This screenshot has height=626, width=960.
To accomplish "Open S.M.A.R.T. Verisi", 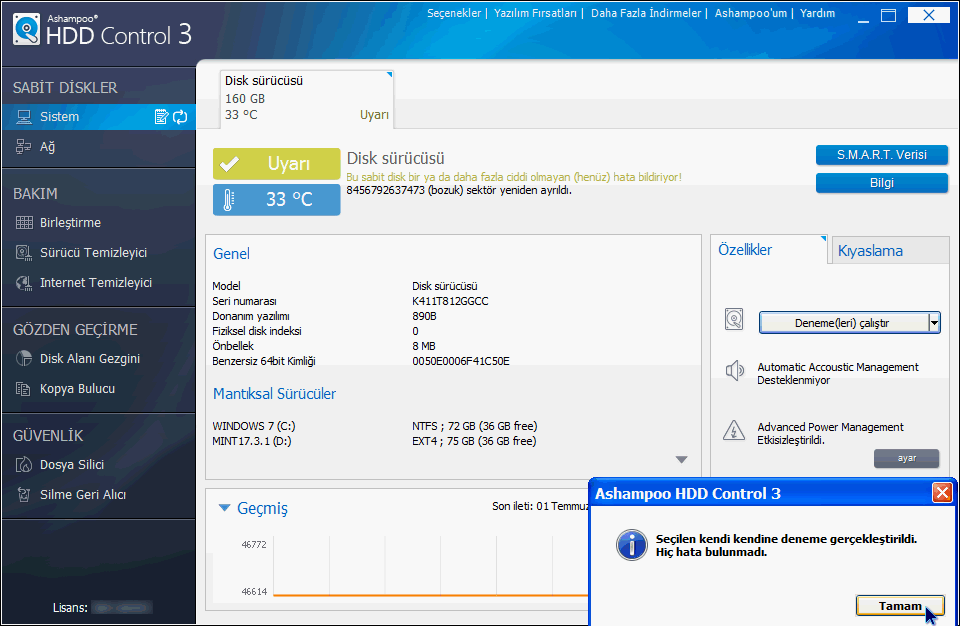I will click(x=882, y=155).
